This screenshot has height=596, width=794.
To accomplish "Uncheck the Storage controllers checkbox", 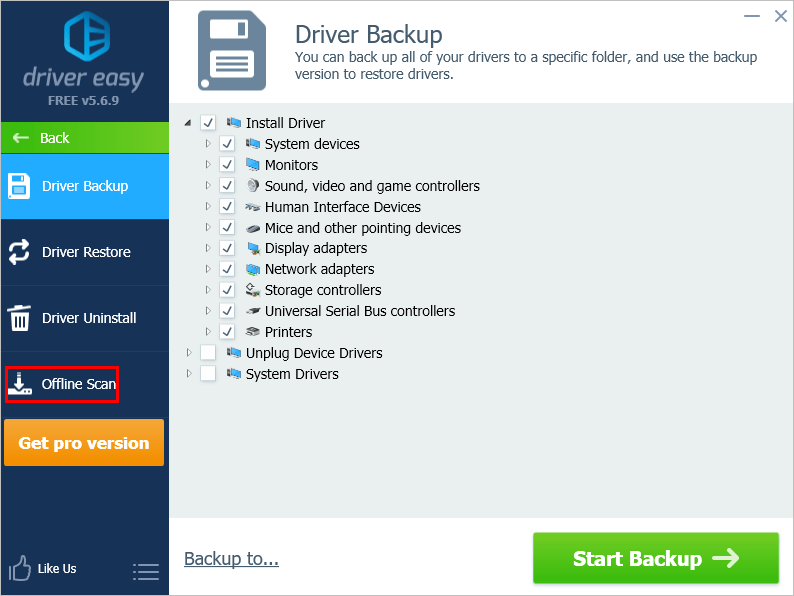I will [x=227, y=290].
